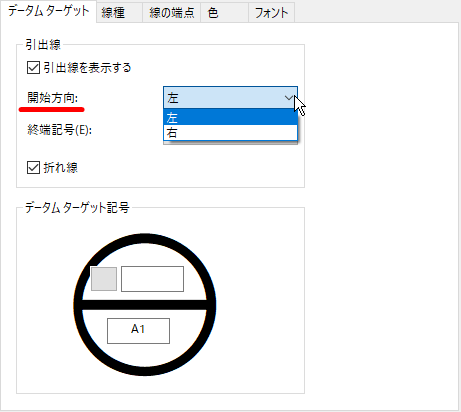Open the 線の端点 tab
The image size is (461, 412).
(171, 13)
